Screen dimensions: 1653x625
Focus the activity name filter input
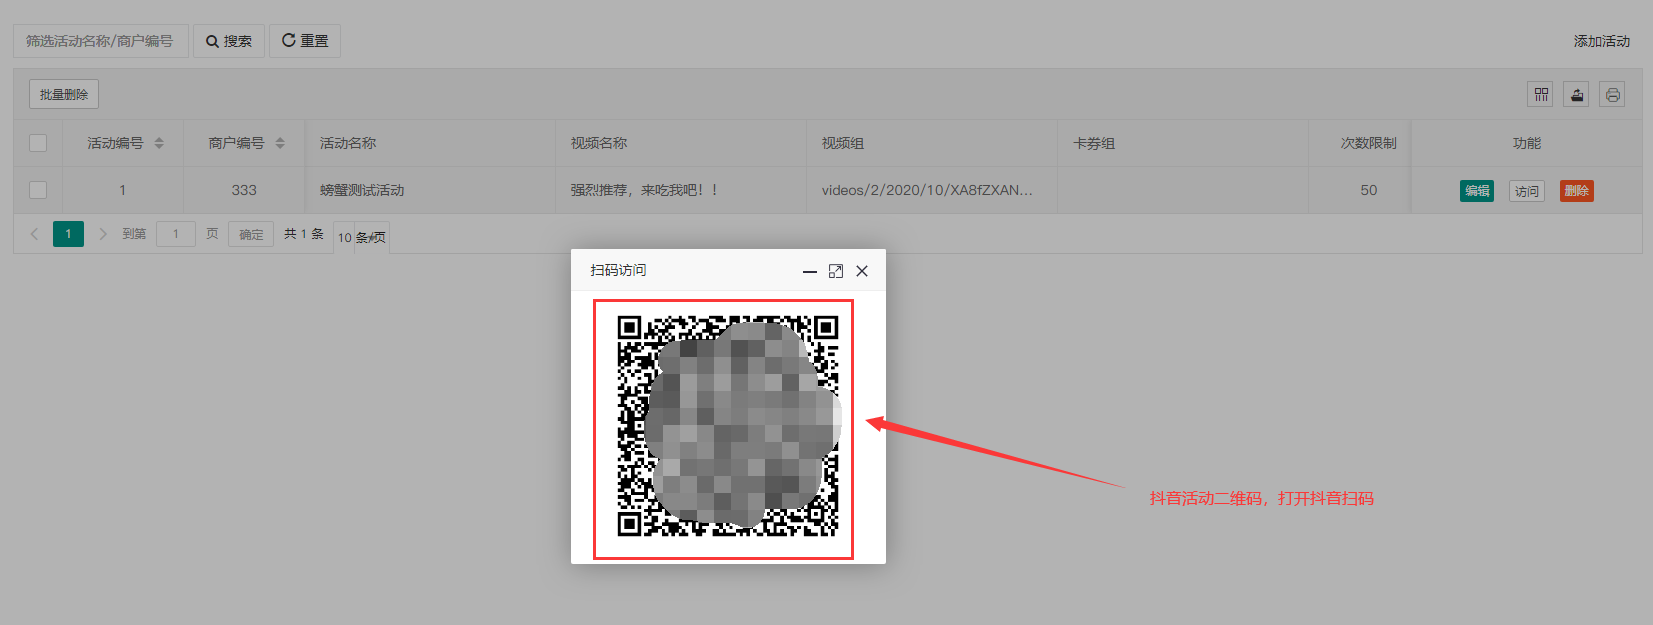(101, 41)
